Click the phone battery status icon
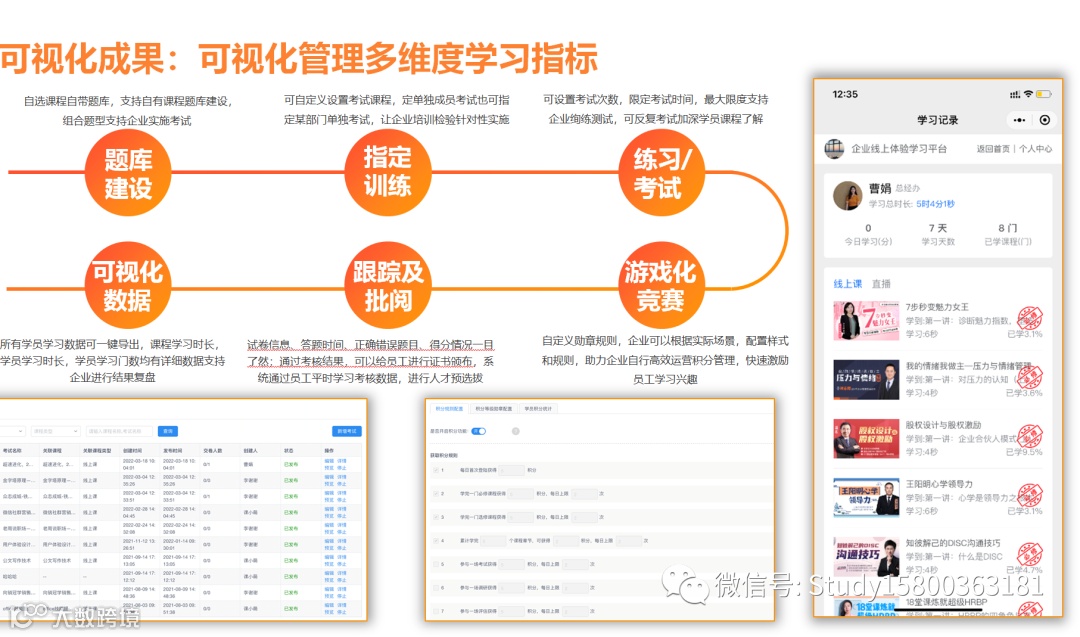The image size is (1080, 637). tap(1043, 94)
